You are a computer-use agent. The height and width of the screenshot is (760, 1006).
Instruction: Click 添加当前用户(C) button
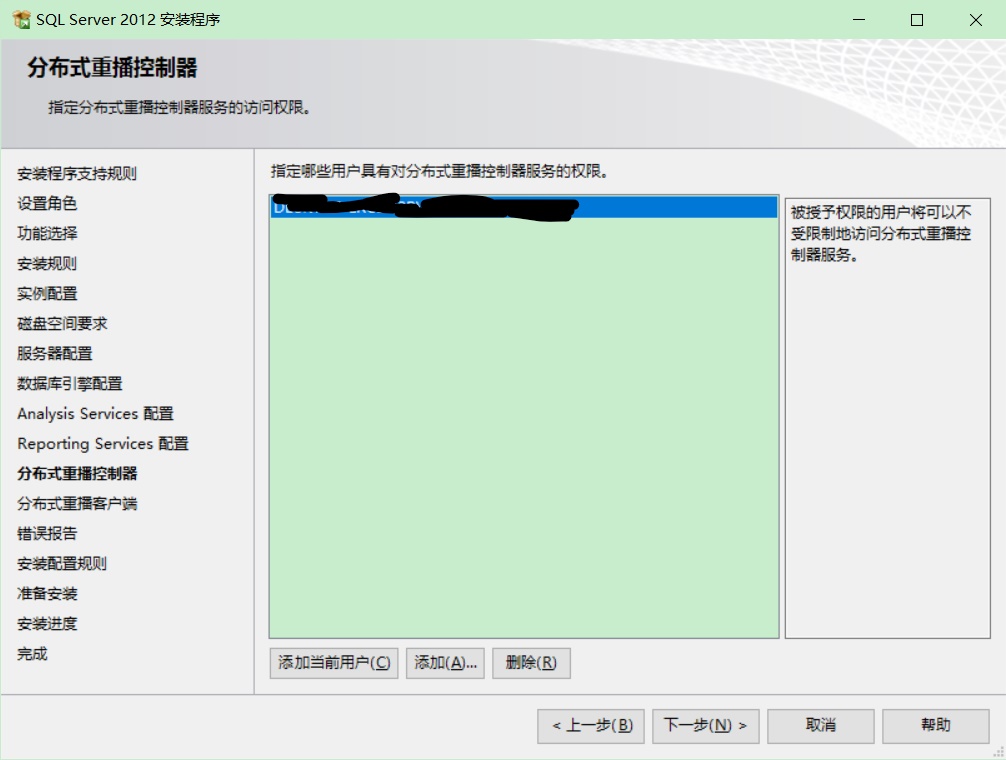pos(334,663)
